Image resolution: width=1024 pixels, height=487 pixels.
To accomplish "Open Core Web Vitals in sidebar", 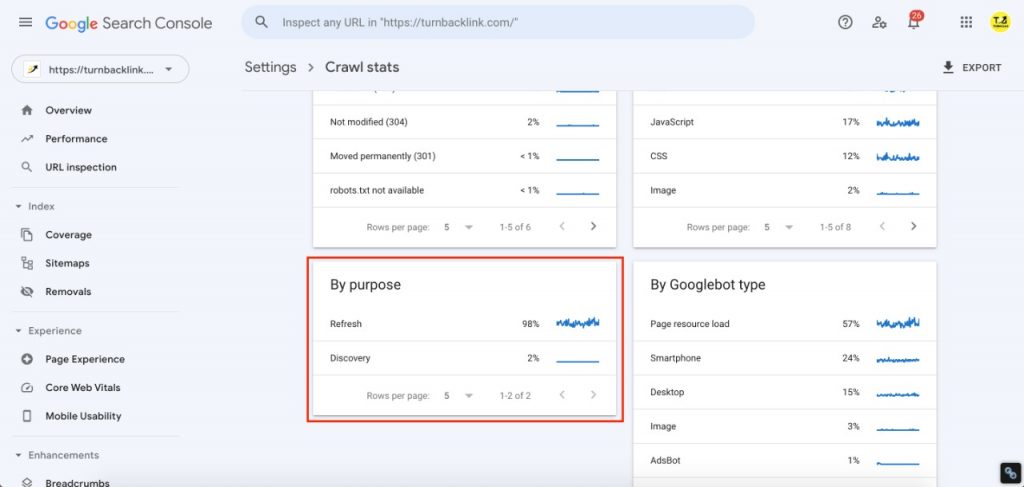I will (x=83, y=387).
